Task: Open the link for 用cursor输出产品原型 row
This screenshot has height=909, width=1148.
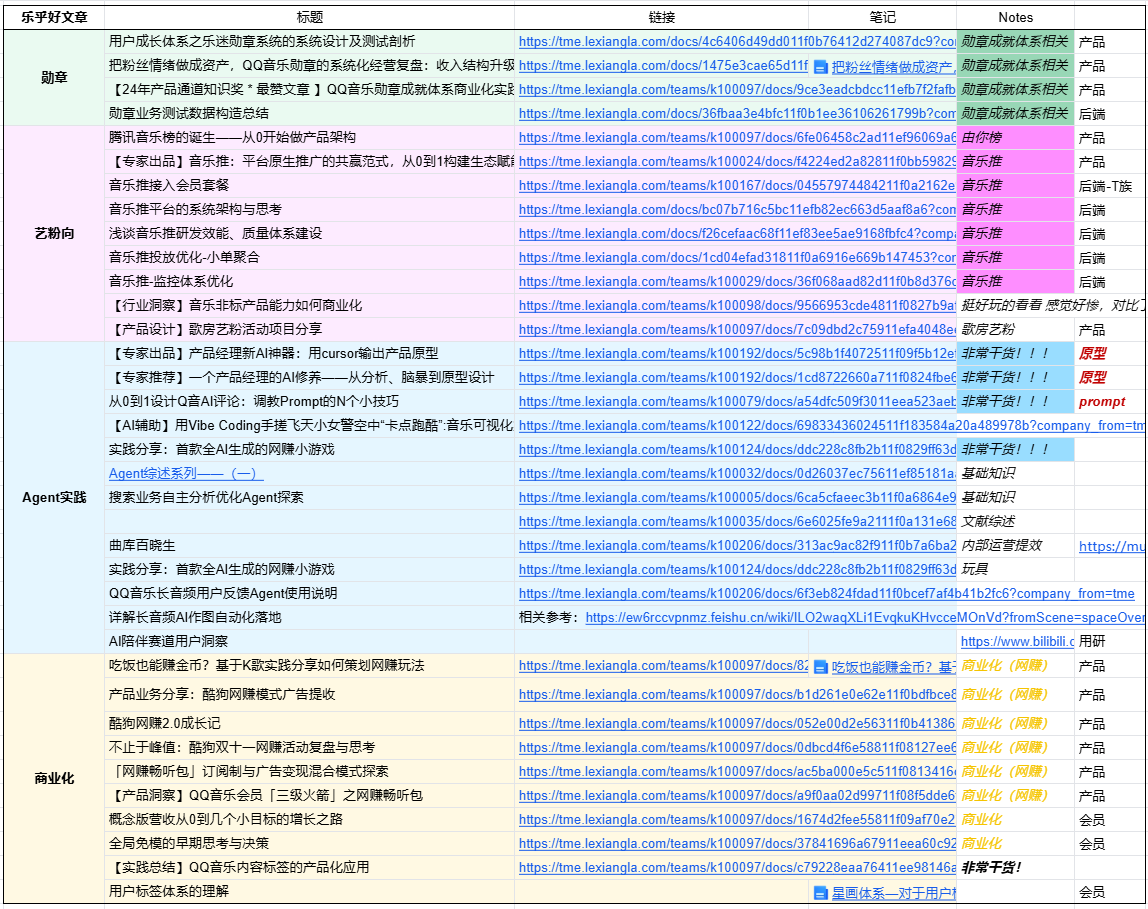Action: 737,354
